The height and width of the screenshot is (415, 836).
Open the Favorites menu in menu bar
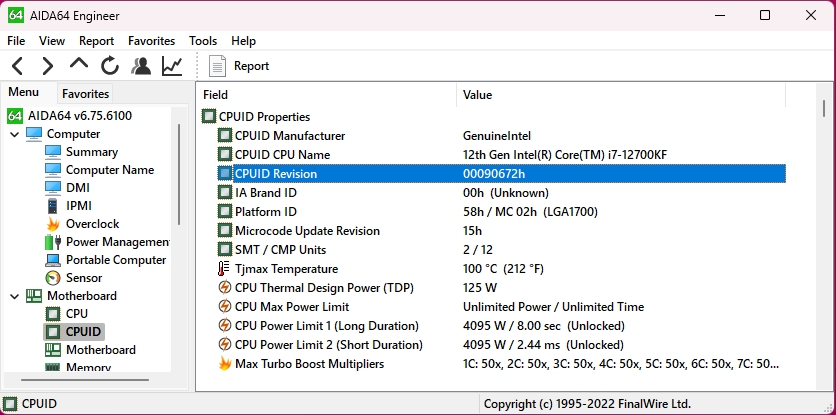pyautogui.click(x=151, y=41)
